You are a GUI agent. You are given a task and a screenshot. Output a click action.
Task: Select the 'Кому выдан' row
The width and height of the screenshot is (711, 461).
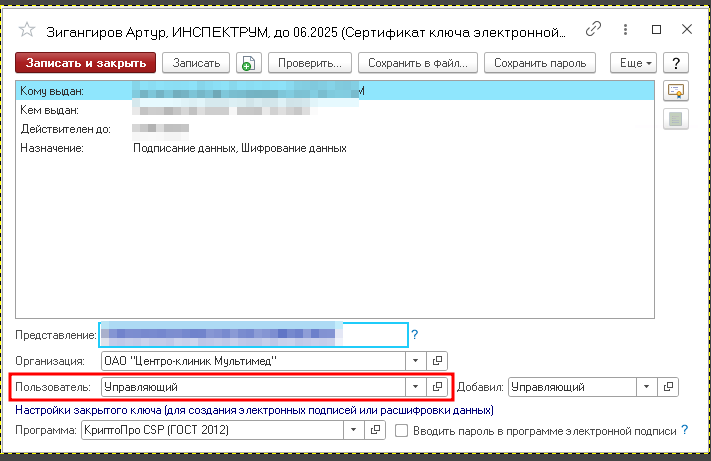pyautogui.click(x=335, y=91)
